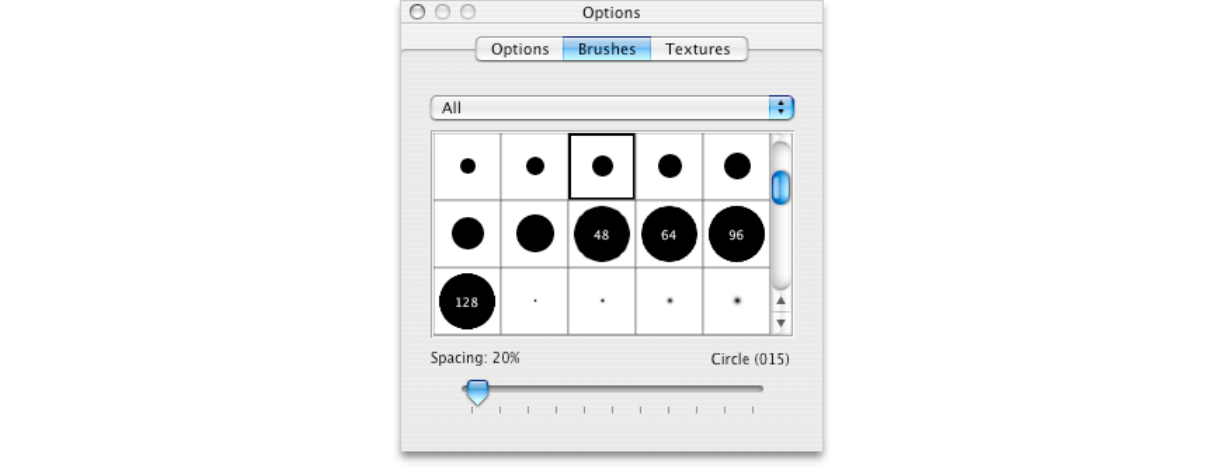1224x467 pixels.
Task: Click the Brushes tab
Action: (606, 49)
